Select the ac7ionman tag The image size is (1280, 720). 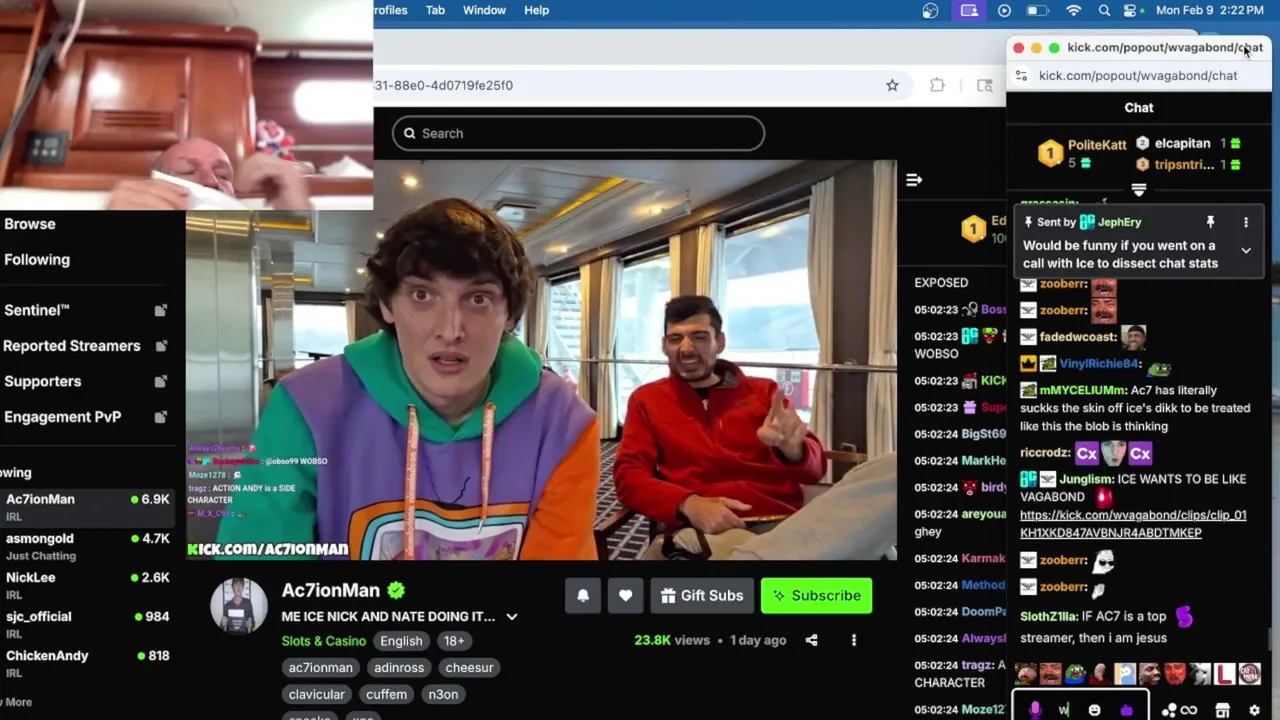[x=321, y=667]
